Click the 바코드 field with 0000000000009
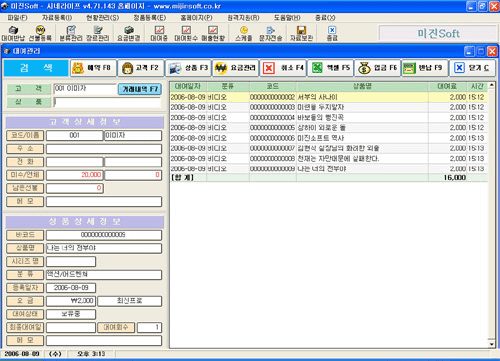Screen dimensions: 500x361 (104, 235)
